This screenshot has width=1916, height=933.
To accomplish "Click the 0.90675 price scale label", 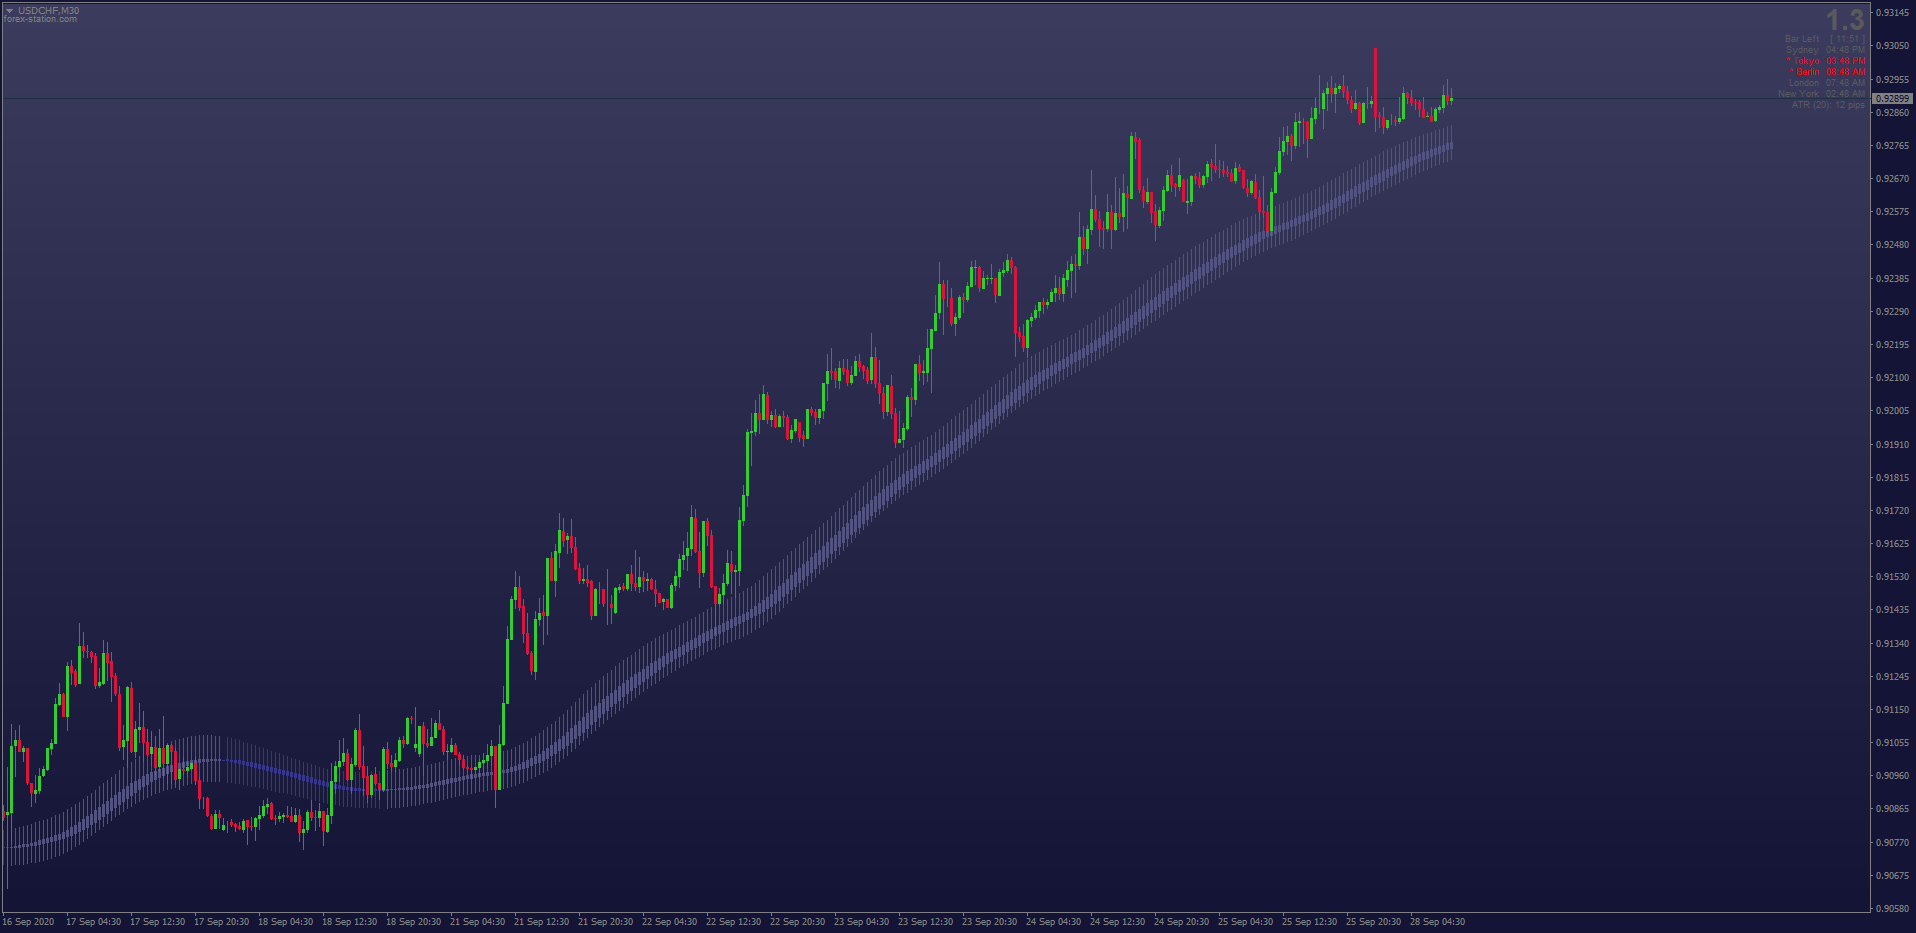I will point(1892,876).
